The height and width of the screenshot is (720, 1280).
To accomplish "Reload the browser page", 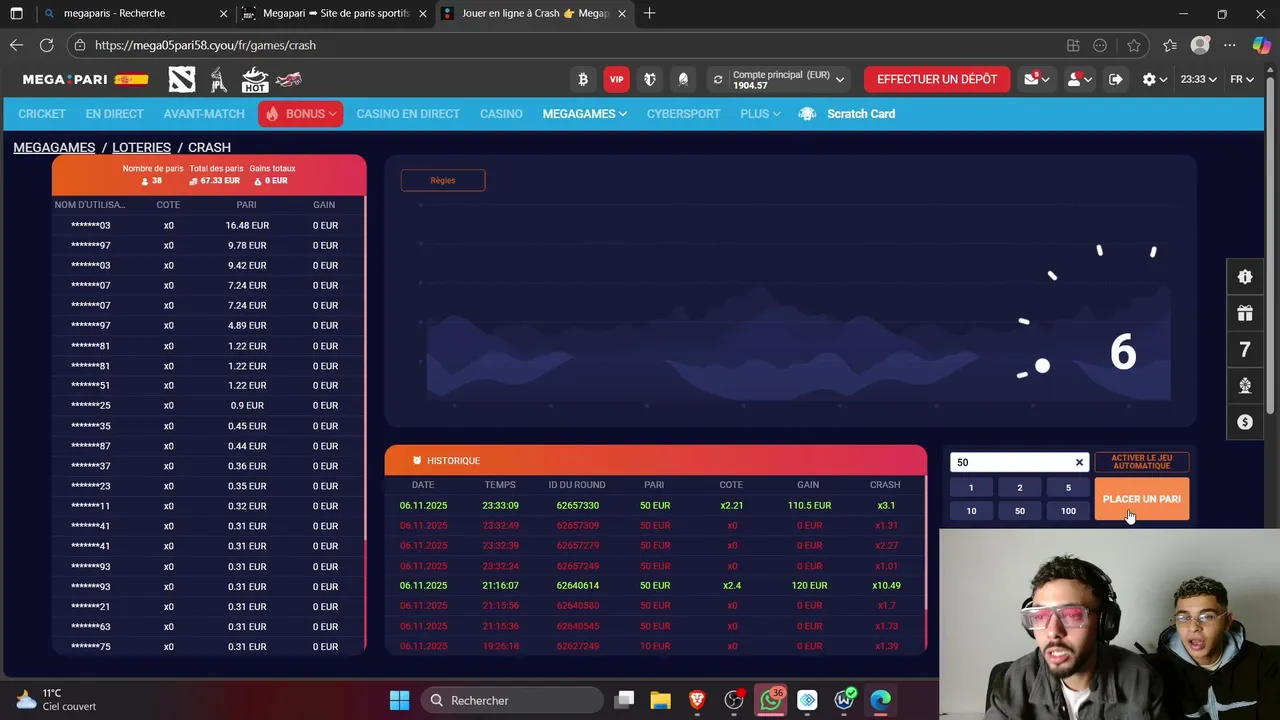I will 46,45.
